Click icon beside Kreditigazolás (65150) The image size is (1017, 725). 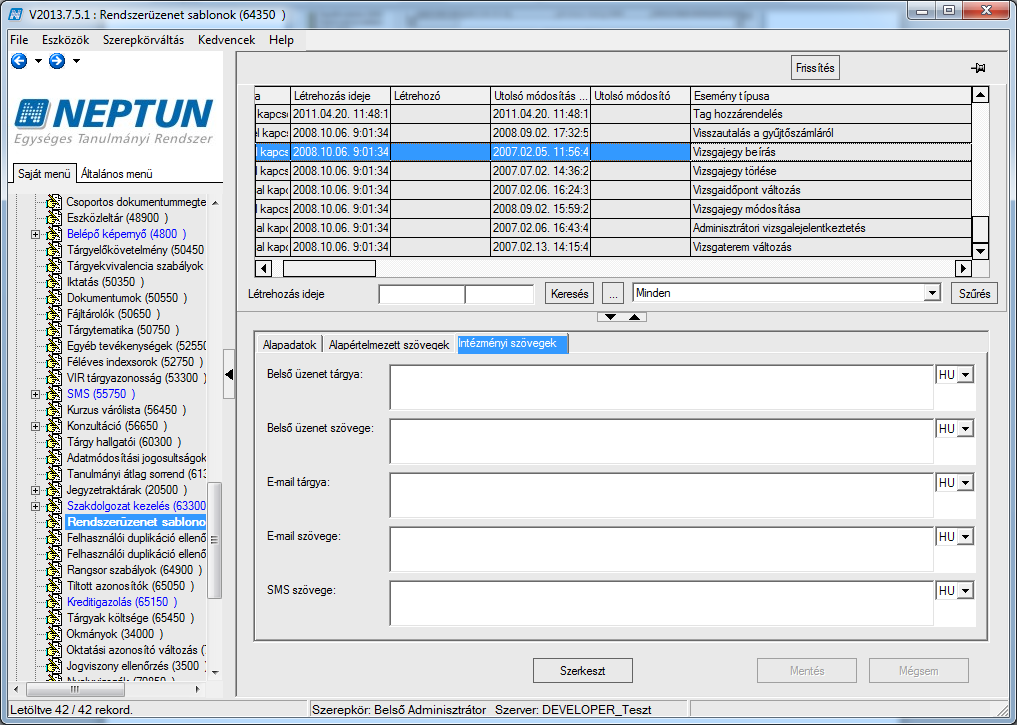54,602
